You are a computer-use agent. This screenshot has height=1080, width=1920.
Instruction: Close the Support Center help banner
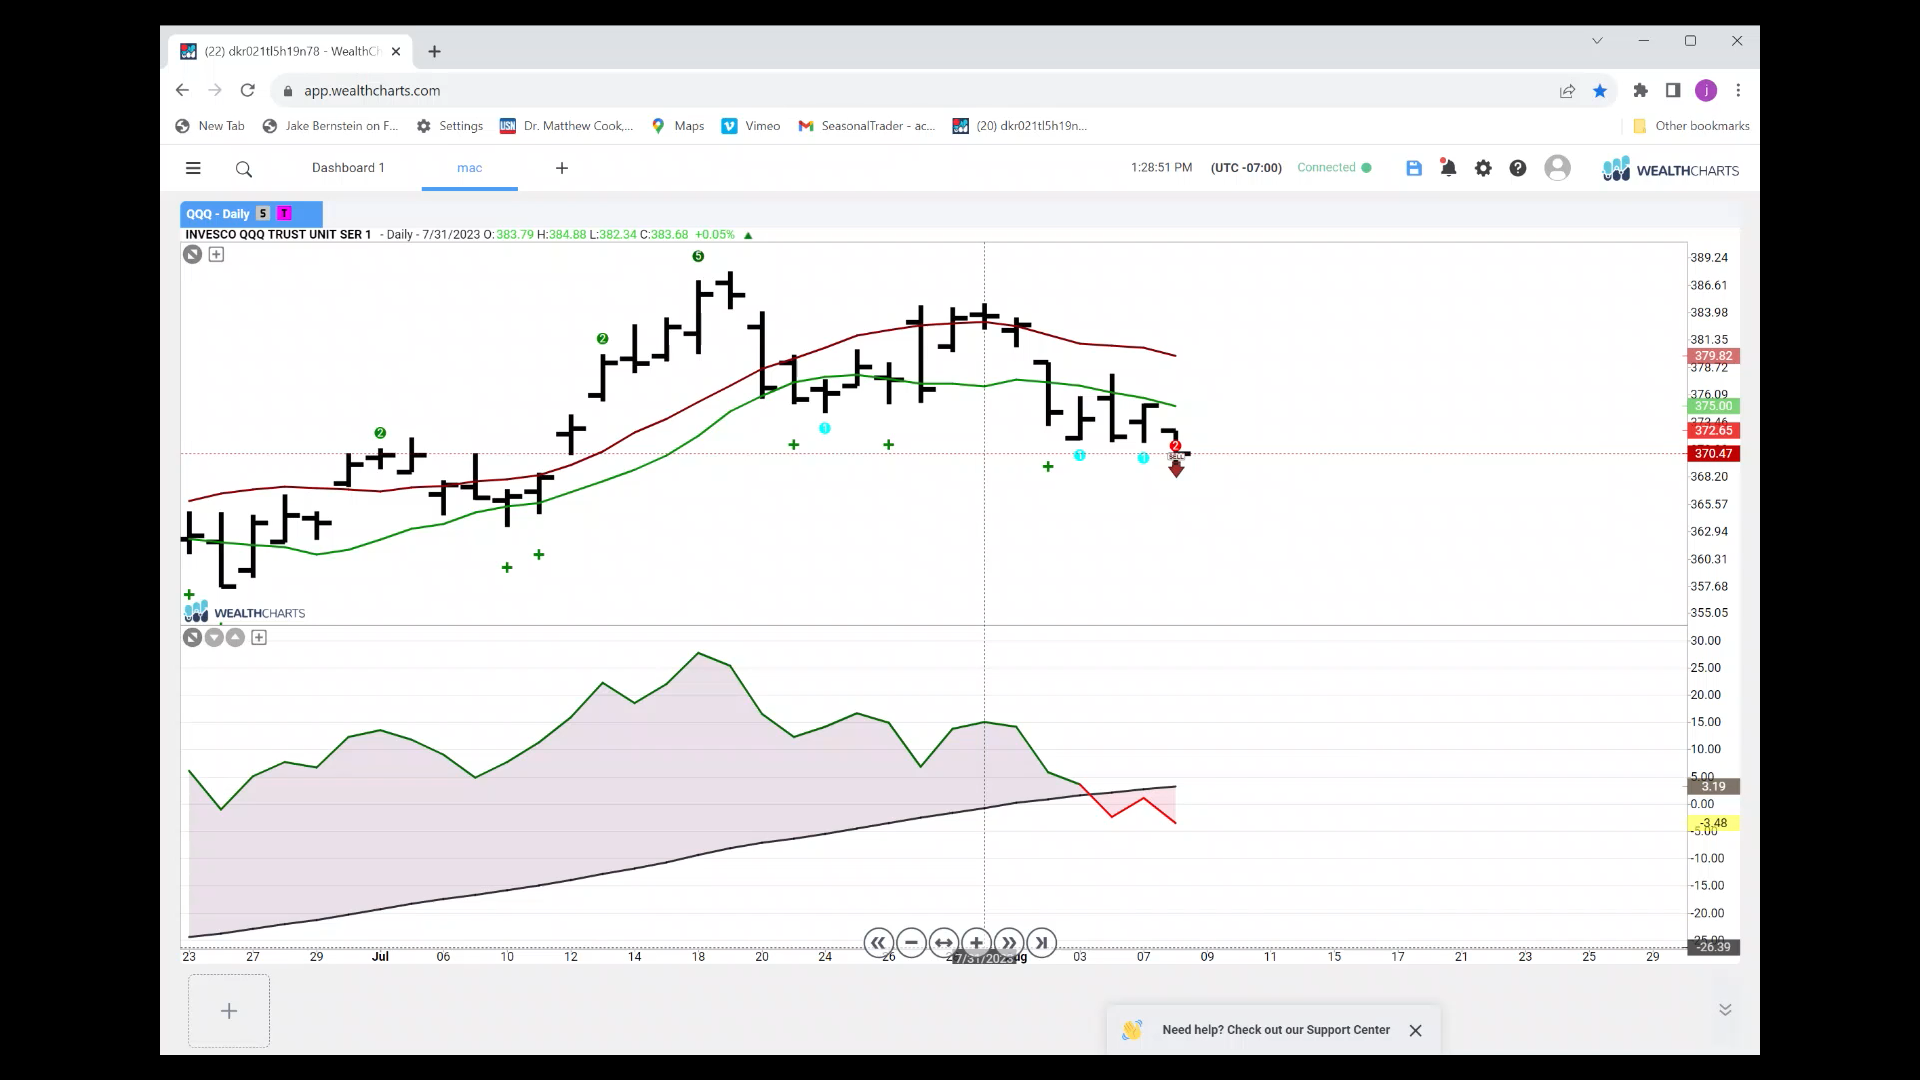click(x=1415, y=1030)
